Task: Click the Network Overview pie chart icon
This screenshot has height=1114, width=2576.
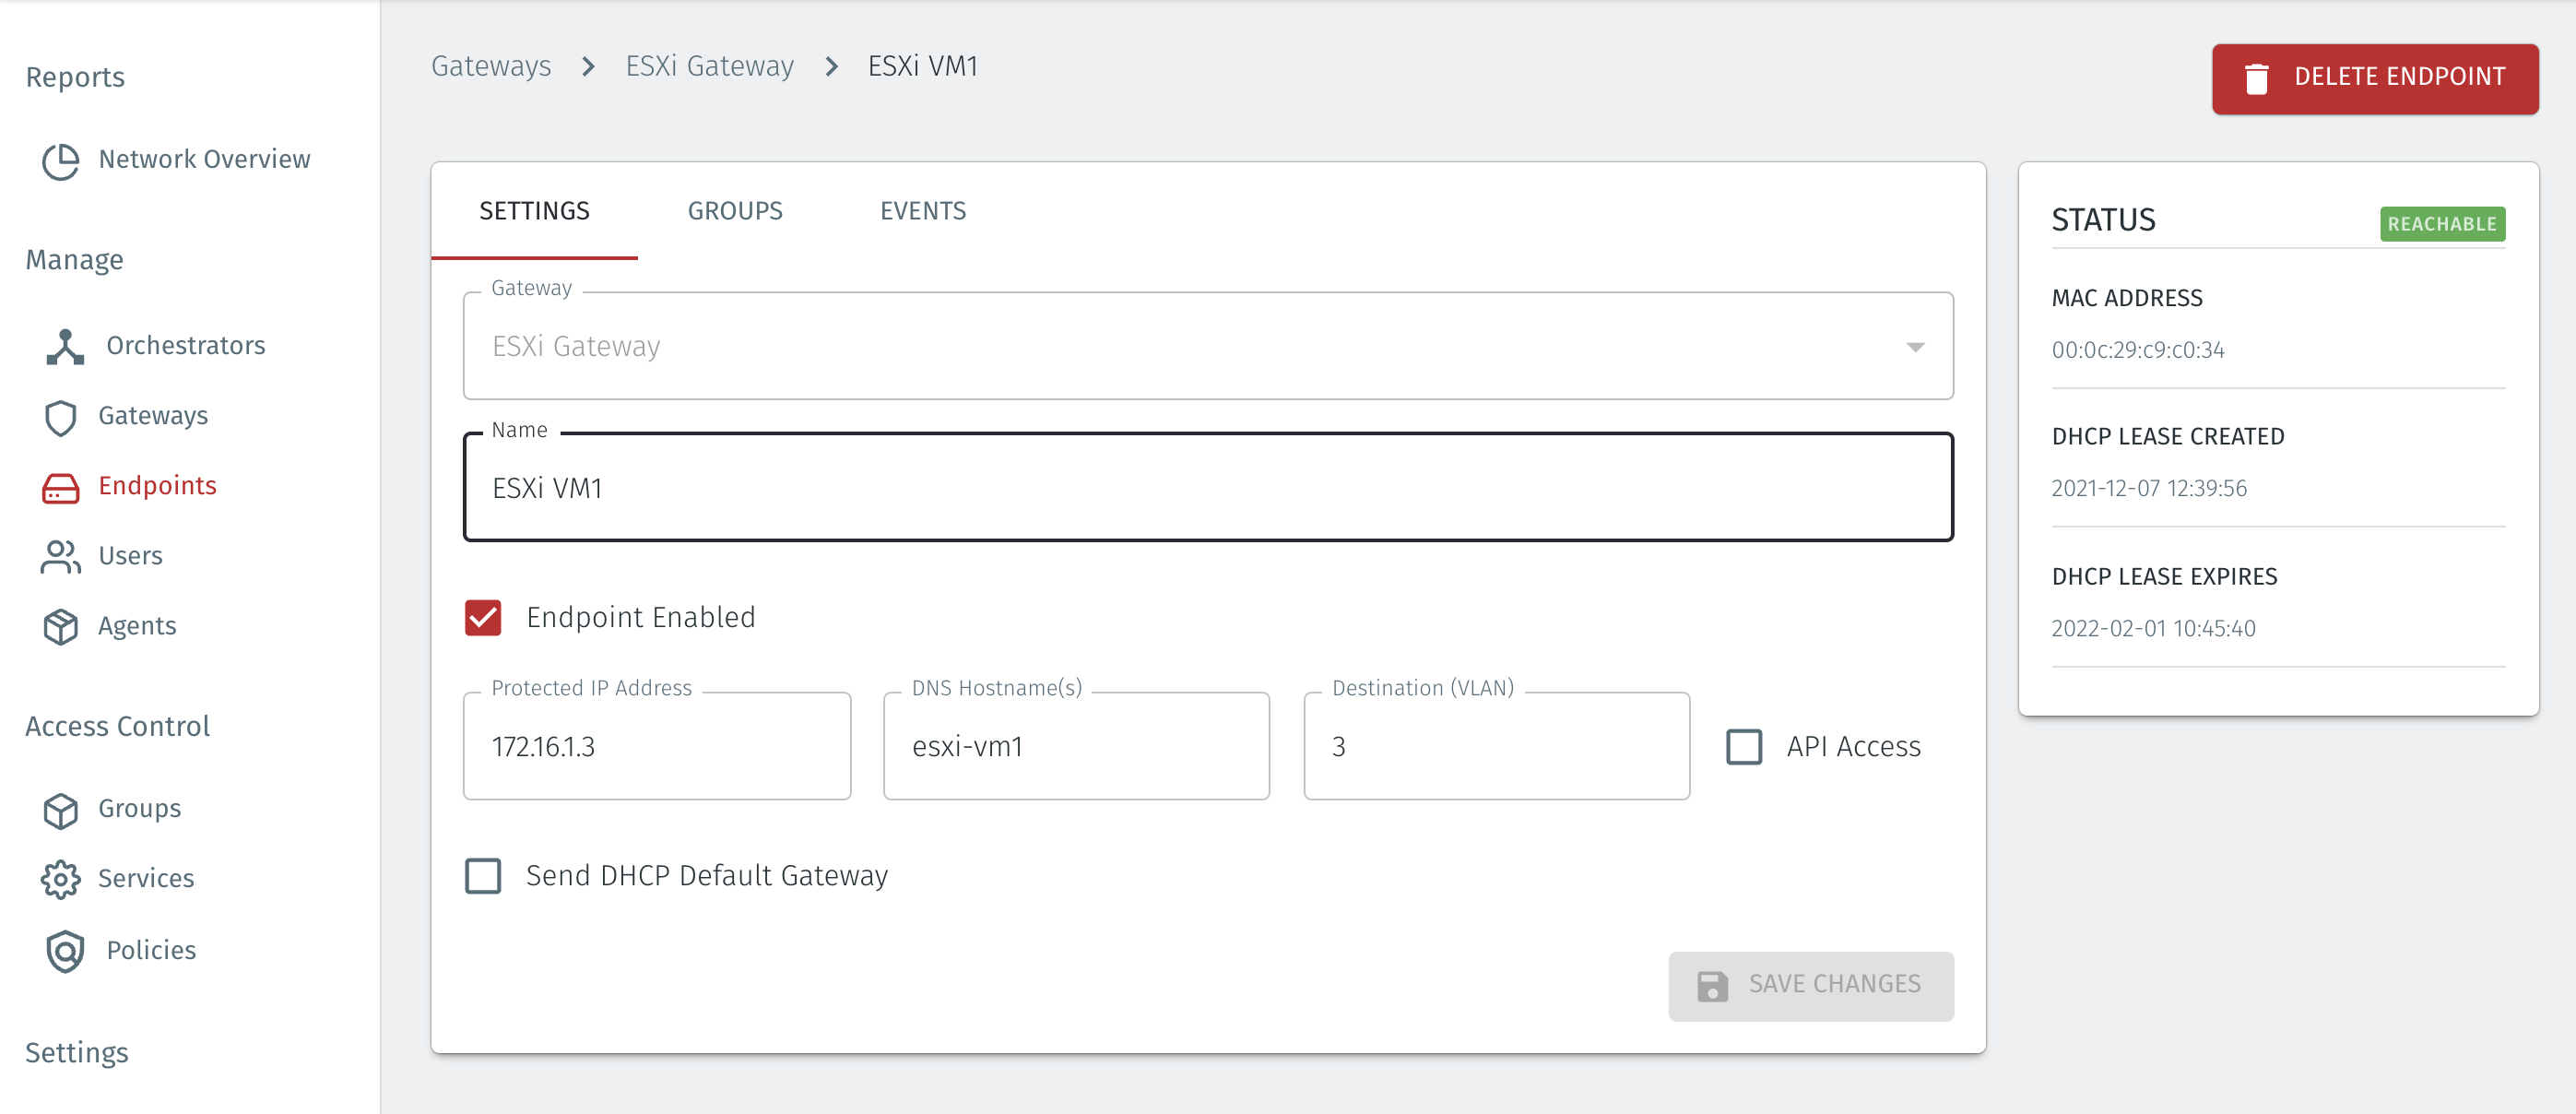Action: coord(60,161)
